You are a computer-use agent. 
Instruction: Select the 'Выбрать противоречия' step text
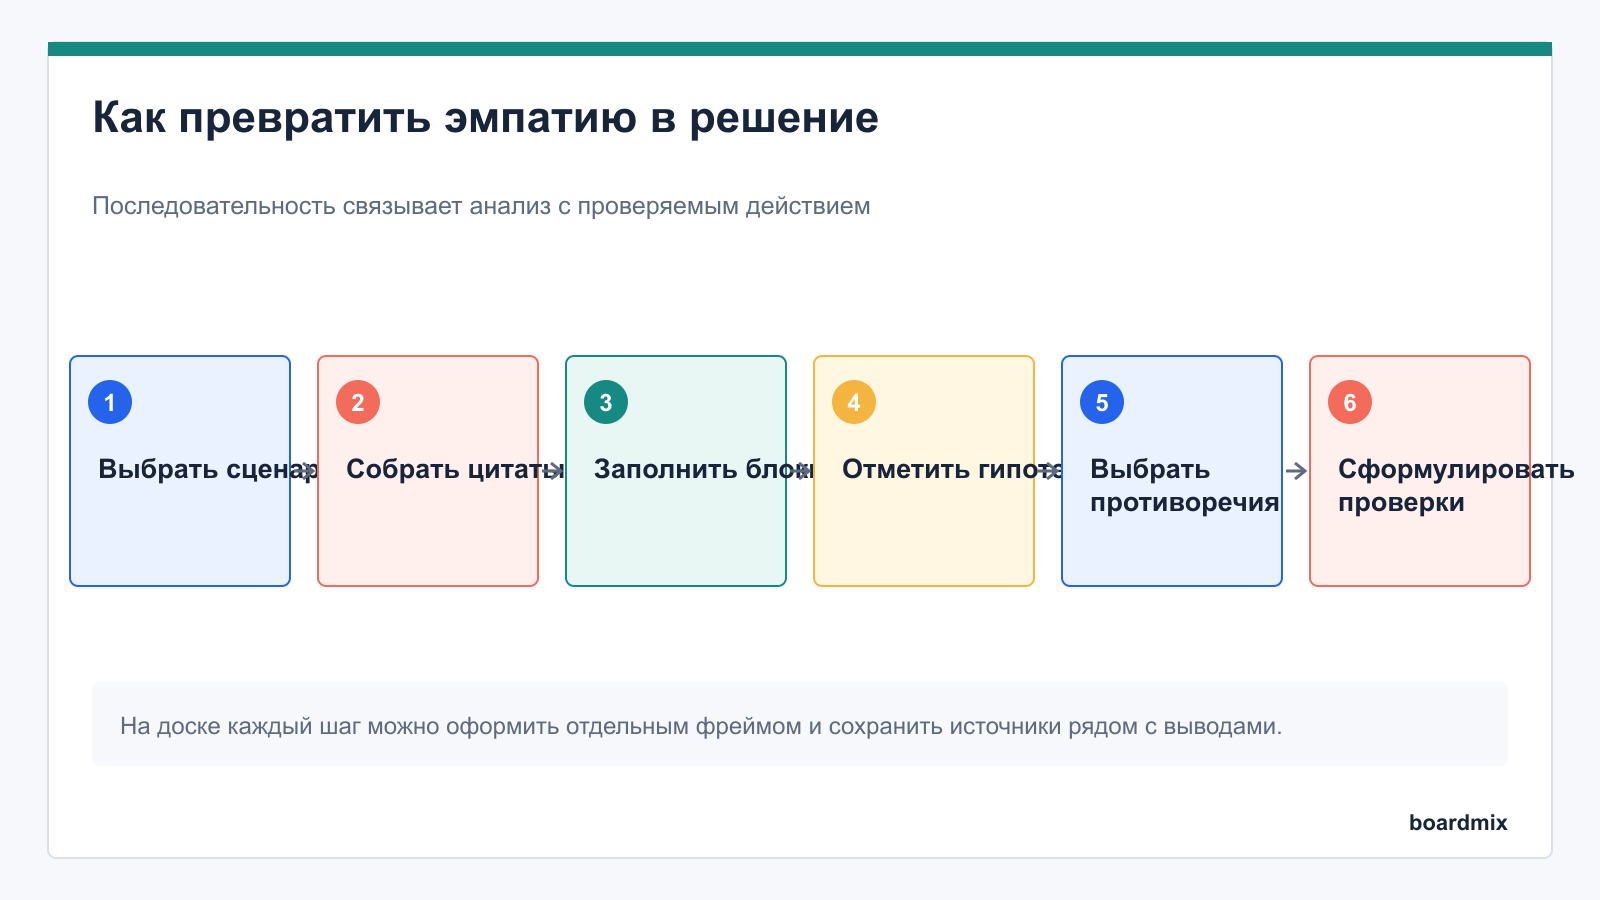1185,485
